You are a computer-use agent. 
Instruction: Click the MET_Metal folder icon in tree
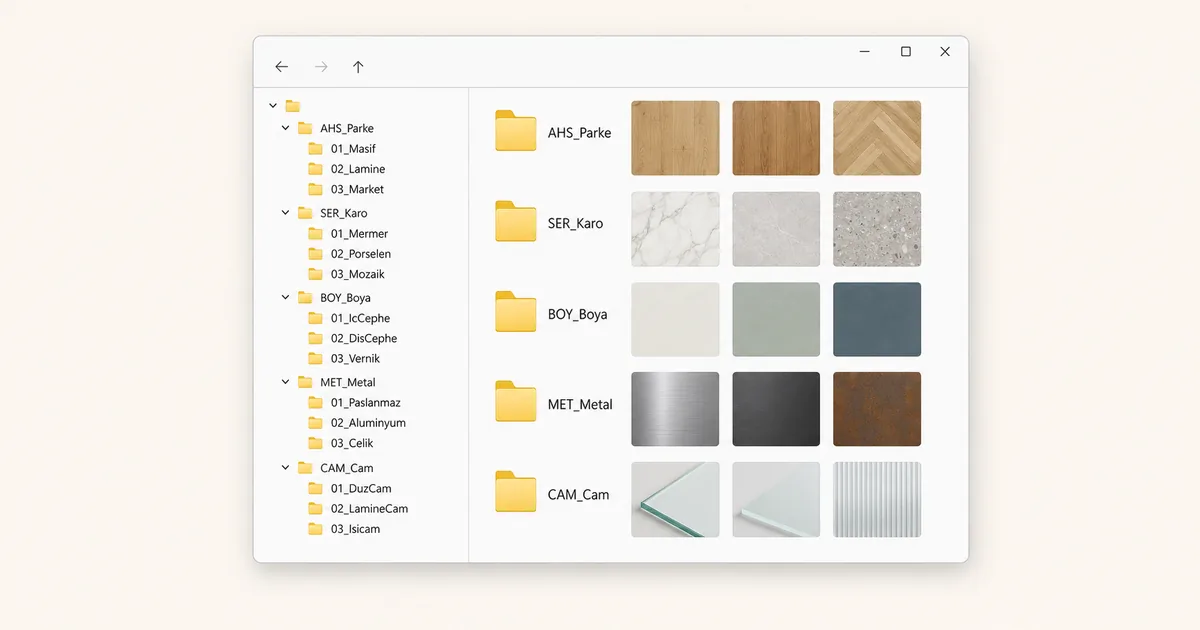(305, 382)
